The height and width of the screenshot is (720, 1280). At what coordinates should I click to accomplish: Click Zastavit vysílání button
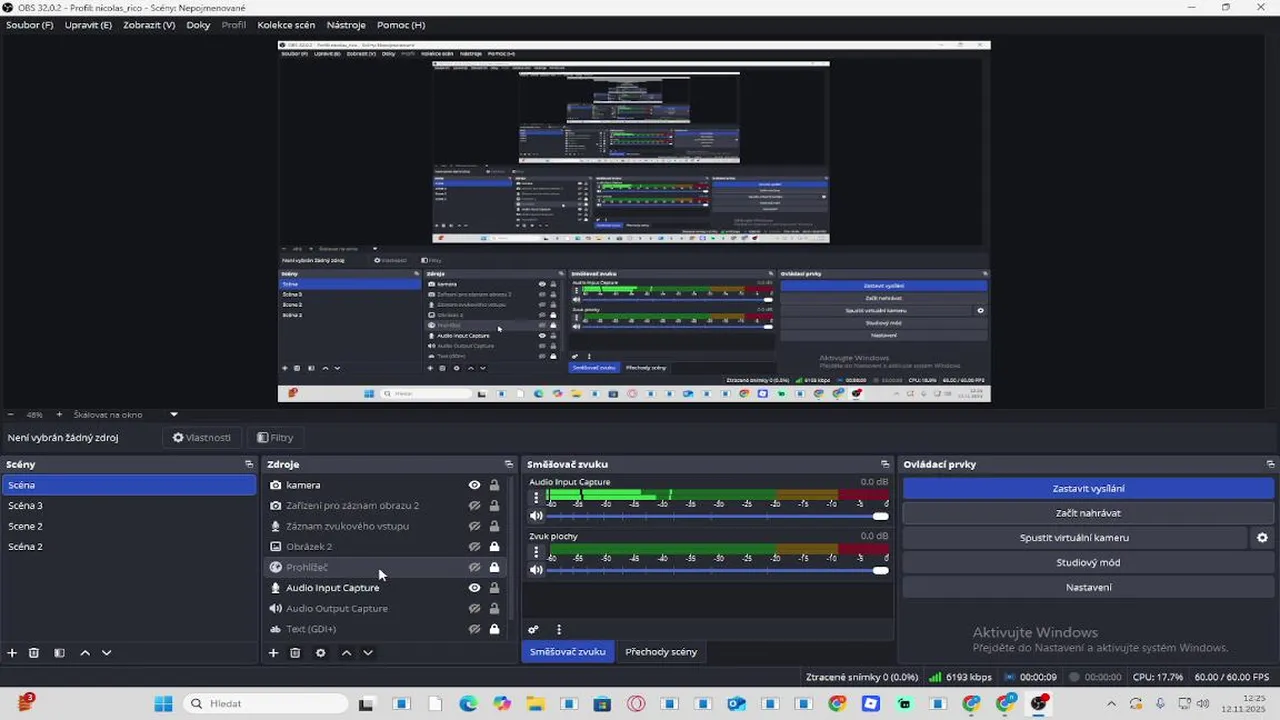point(1089,489)
